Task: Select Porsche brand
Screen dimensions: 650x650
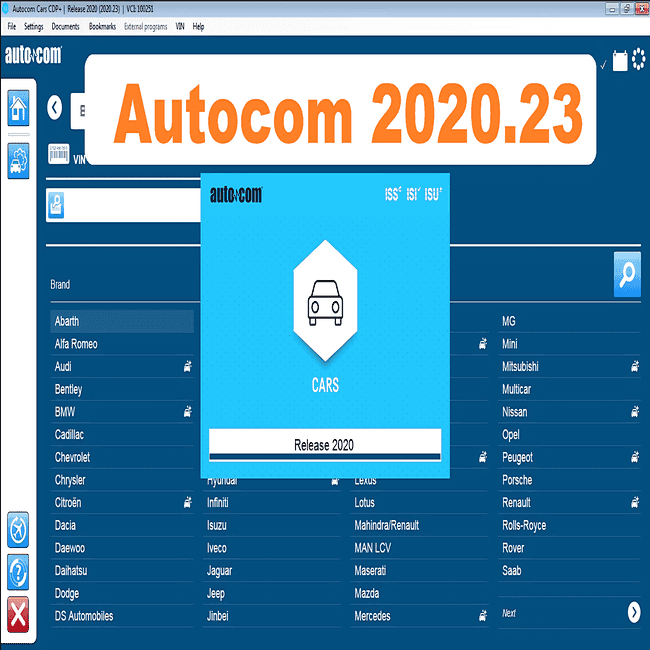Action: coord(570,480)
